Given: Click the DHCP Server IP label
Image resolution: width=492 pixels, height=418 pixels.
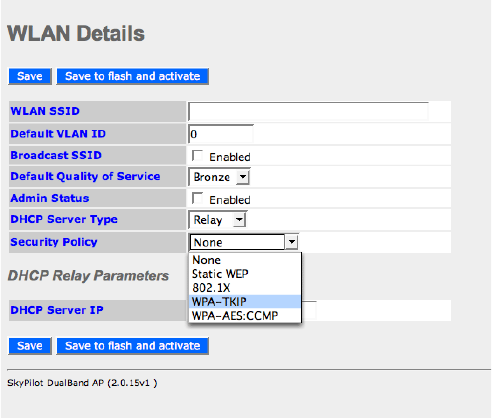Looking at the screenshot, I should (x=57, y=310).
